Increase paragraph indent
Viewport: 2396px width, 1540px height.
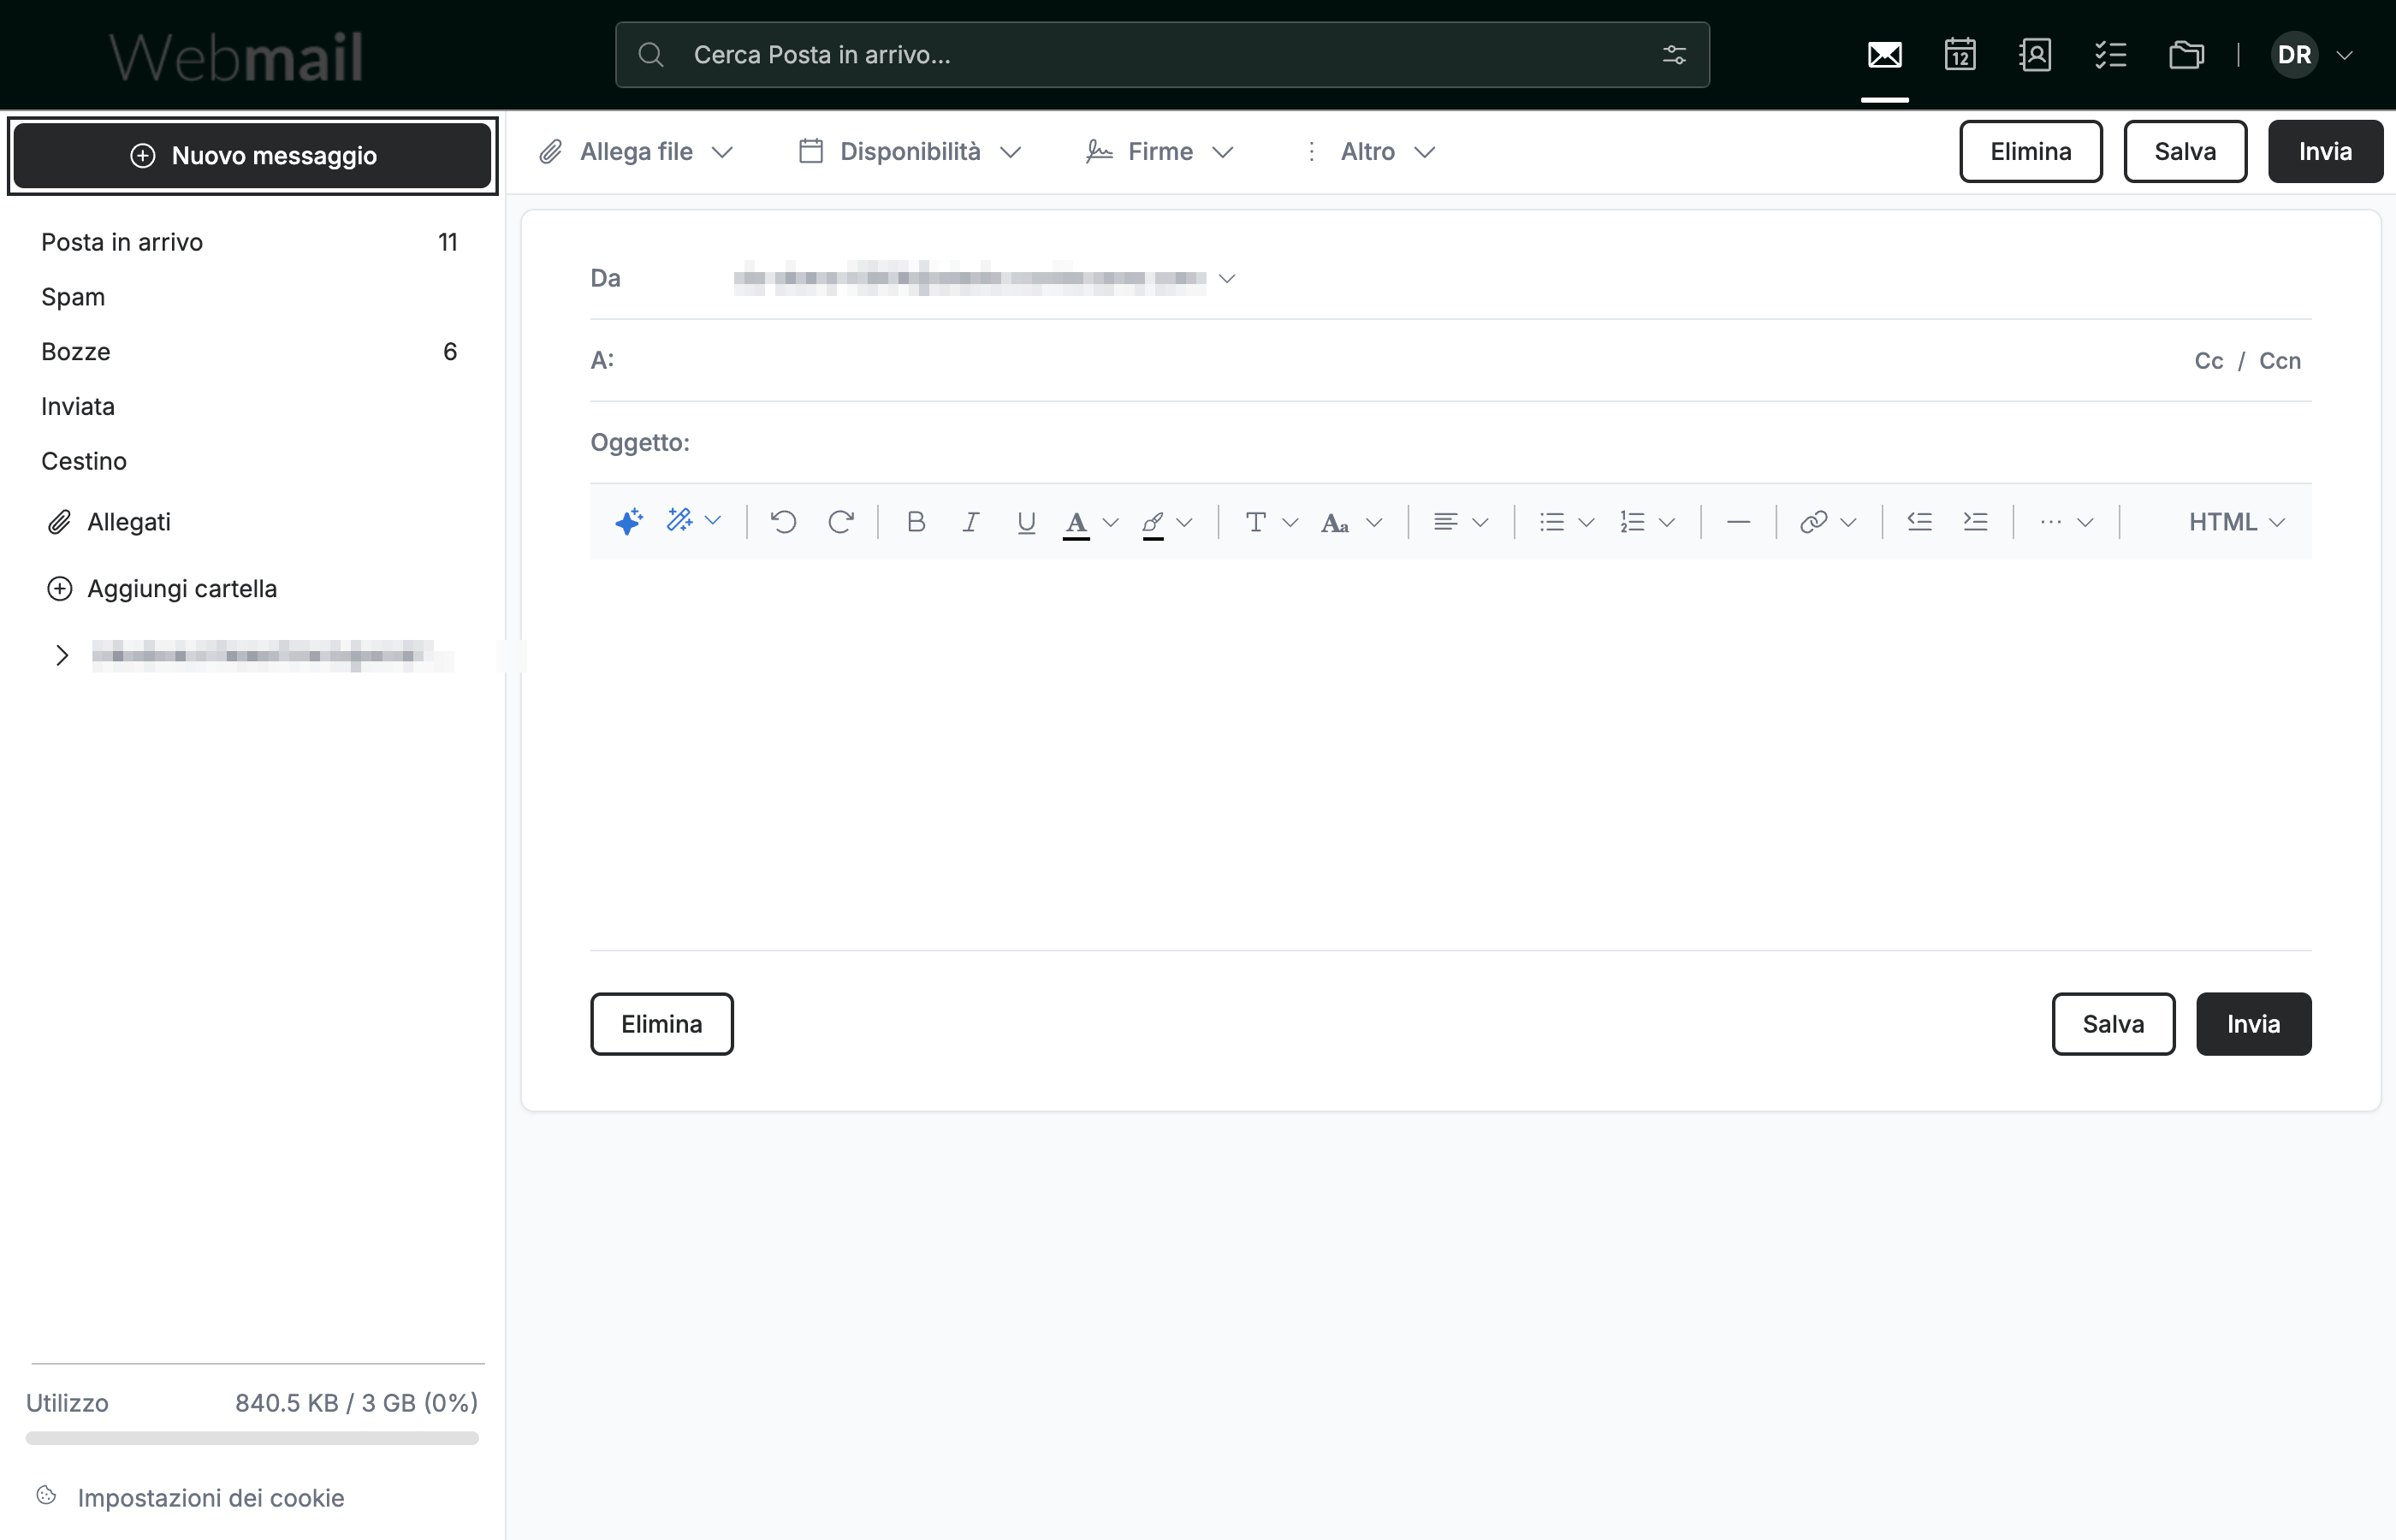point(1975,521)
